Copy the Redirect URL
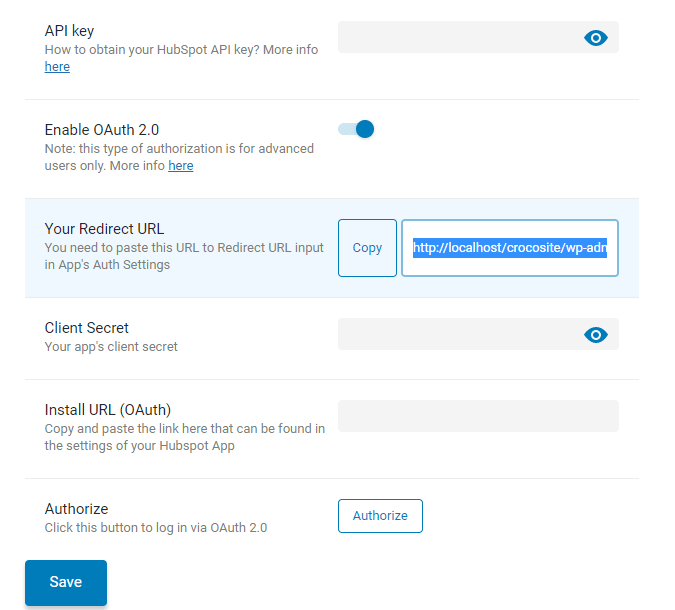Viewport: 675px width, 610px height. tap(367, 248)
